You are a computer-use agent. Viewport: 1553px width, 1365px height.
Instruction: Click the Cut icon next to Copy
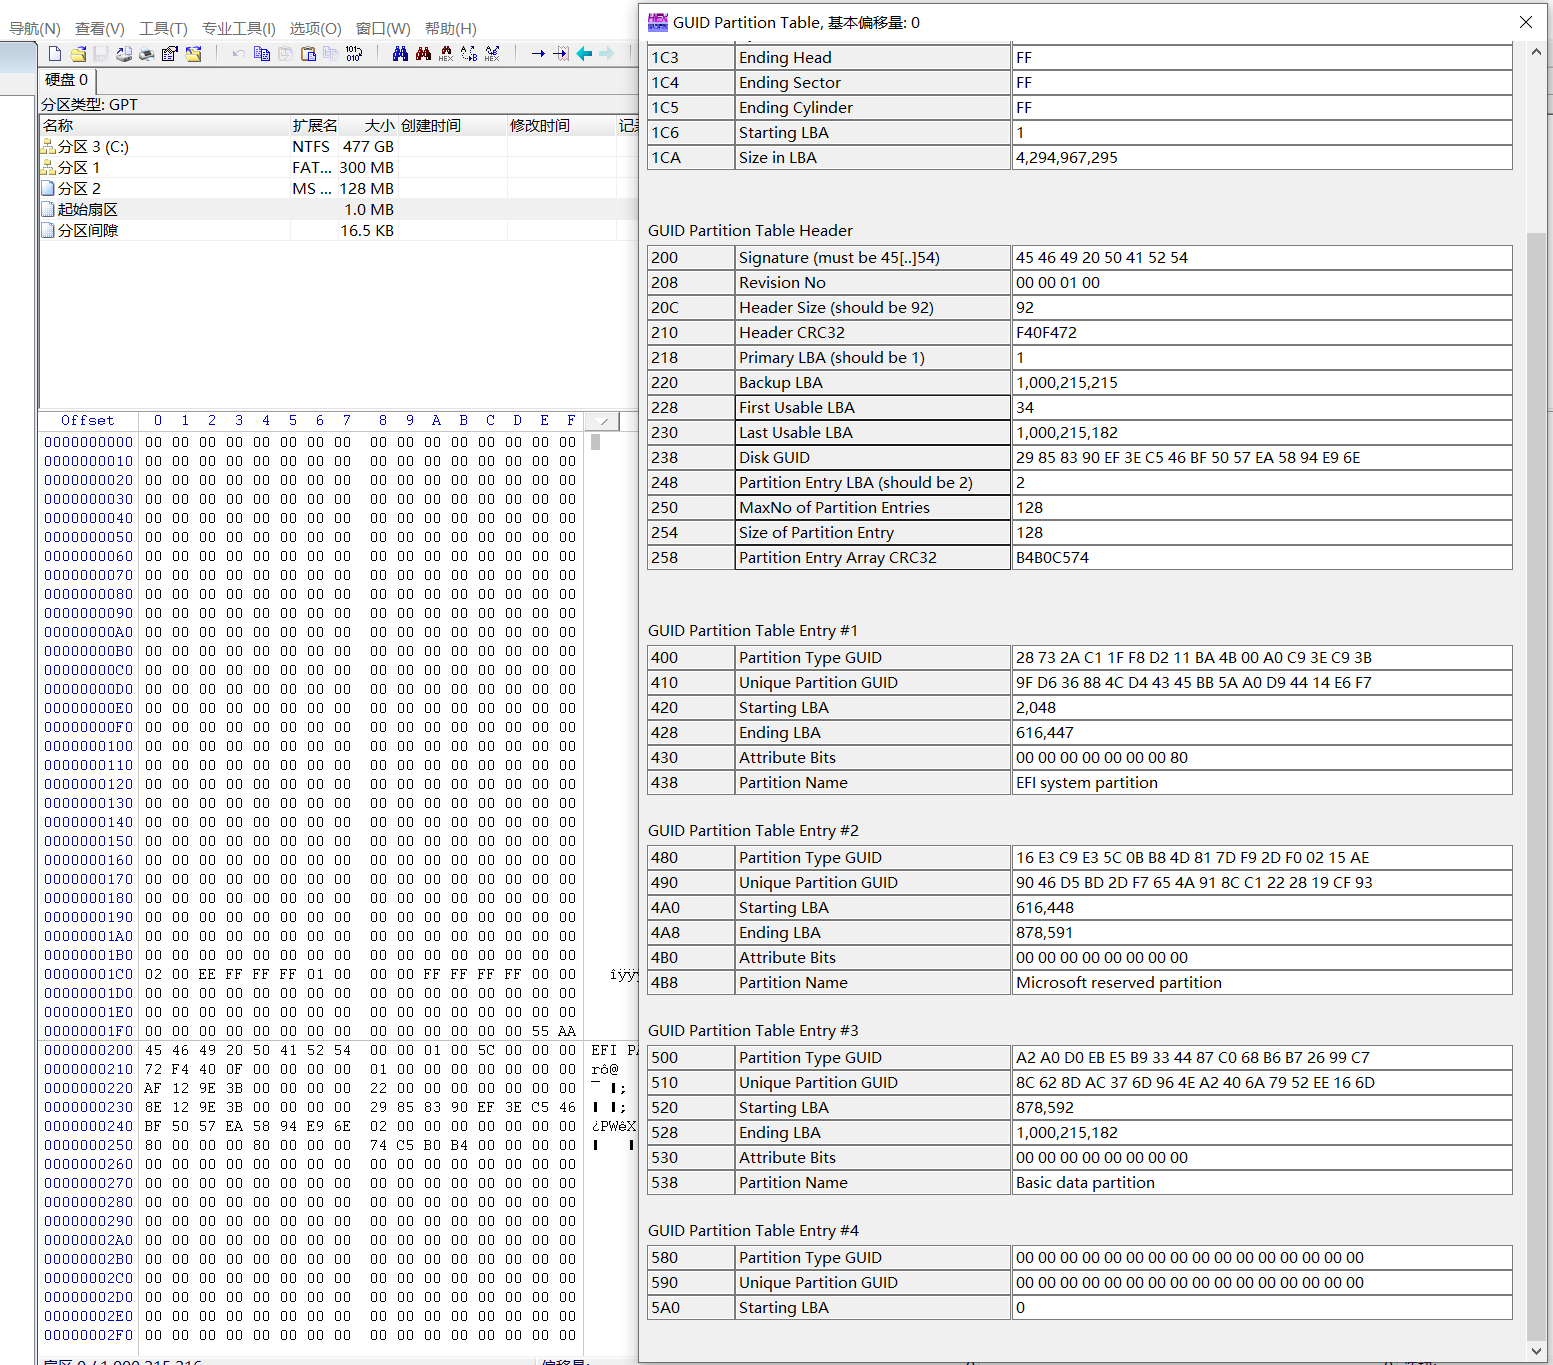click(x=285, y=53)
